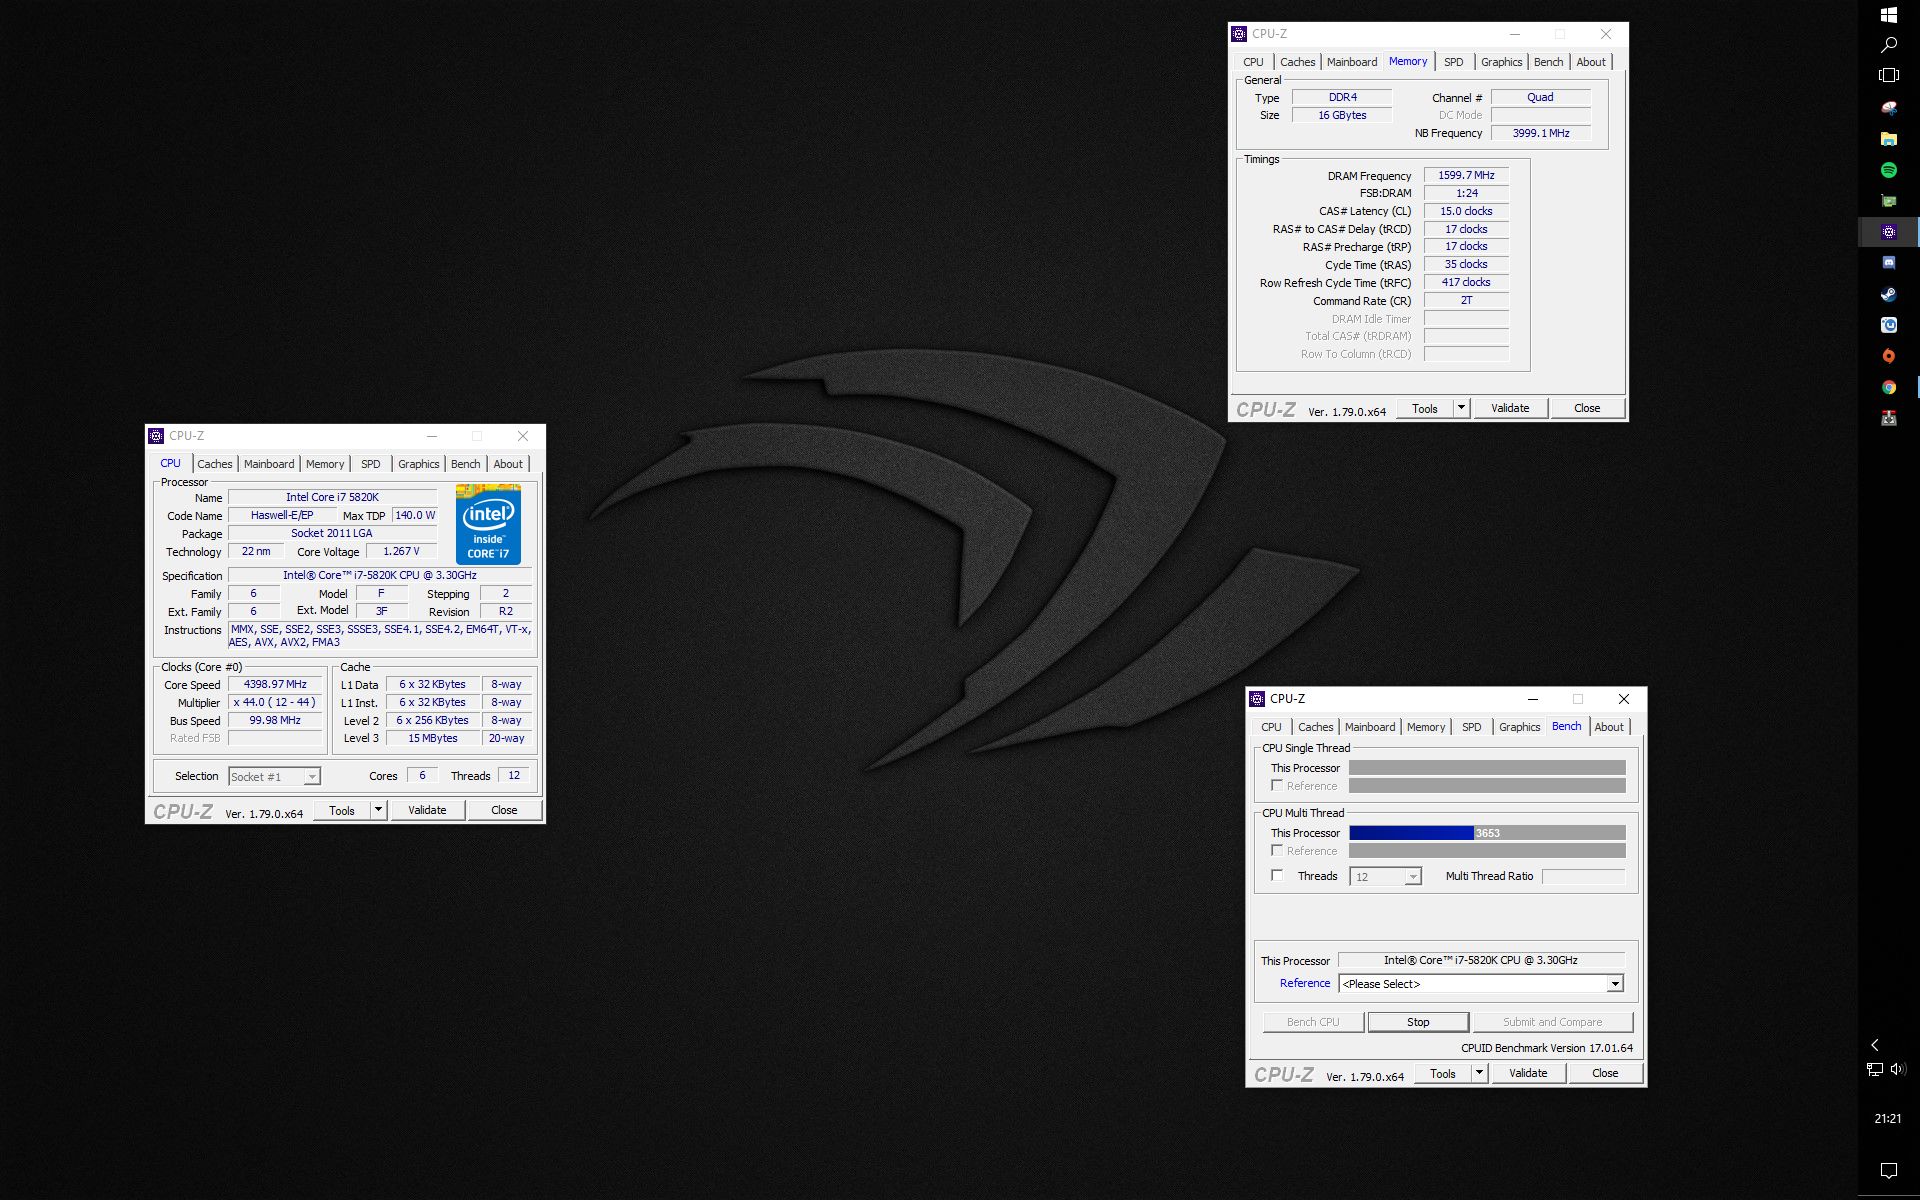This screenshot has width=1920, height=1200.
Task: Click the NB Frequency 3999.1 MHz value
Action: tap(1541, 133)
